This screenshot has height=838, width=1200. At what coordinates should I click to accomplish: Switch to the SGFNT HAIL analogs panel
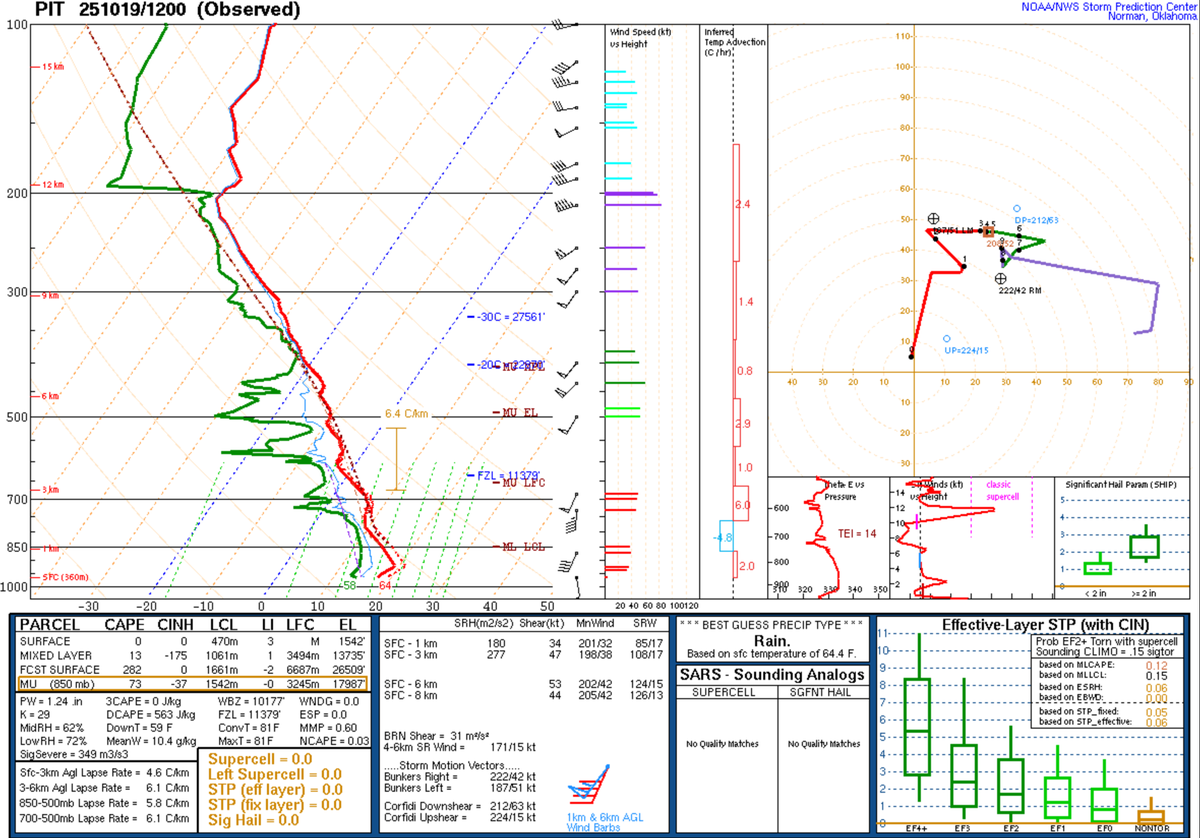822,691
